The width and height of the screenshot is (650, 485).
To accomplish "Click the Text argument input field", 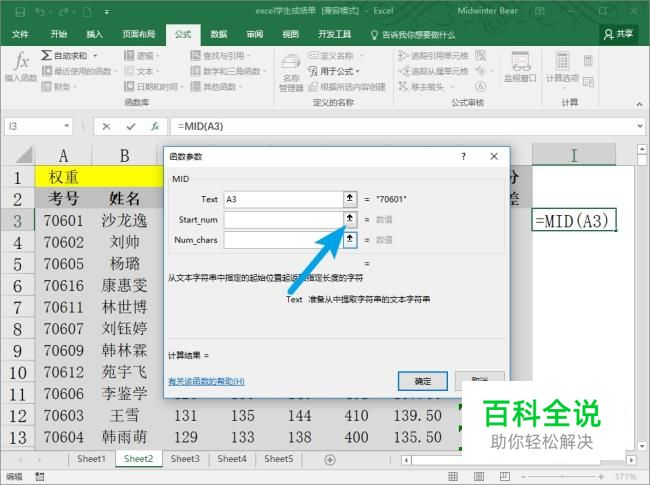I will (x=284, y=199).
